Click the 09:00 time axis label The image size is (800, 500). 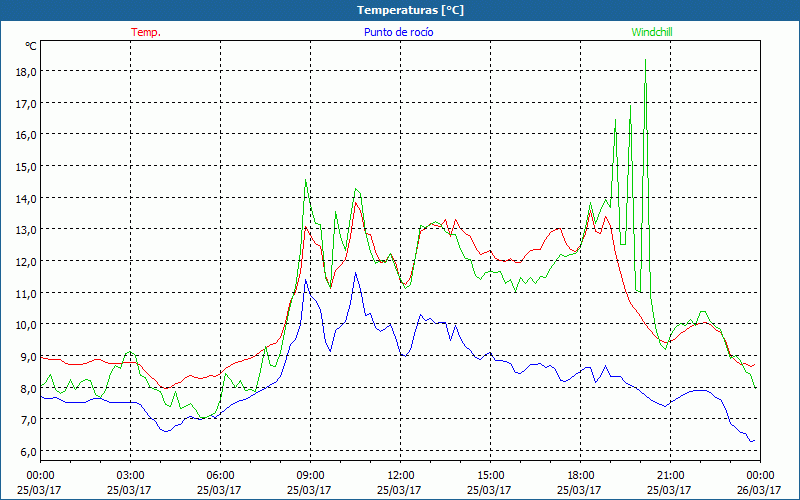pos(310,475)
